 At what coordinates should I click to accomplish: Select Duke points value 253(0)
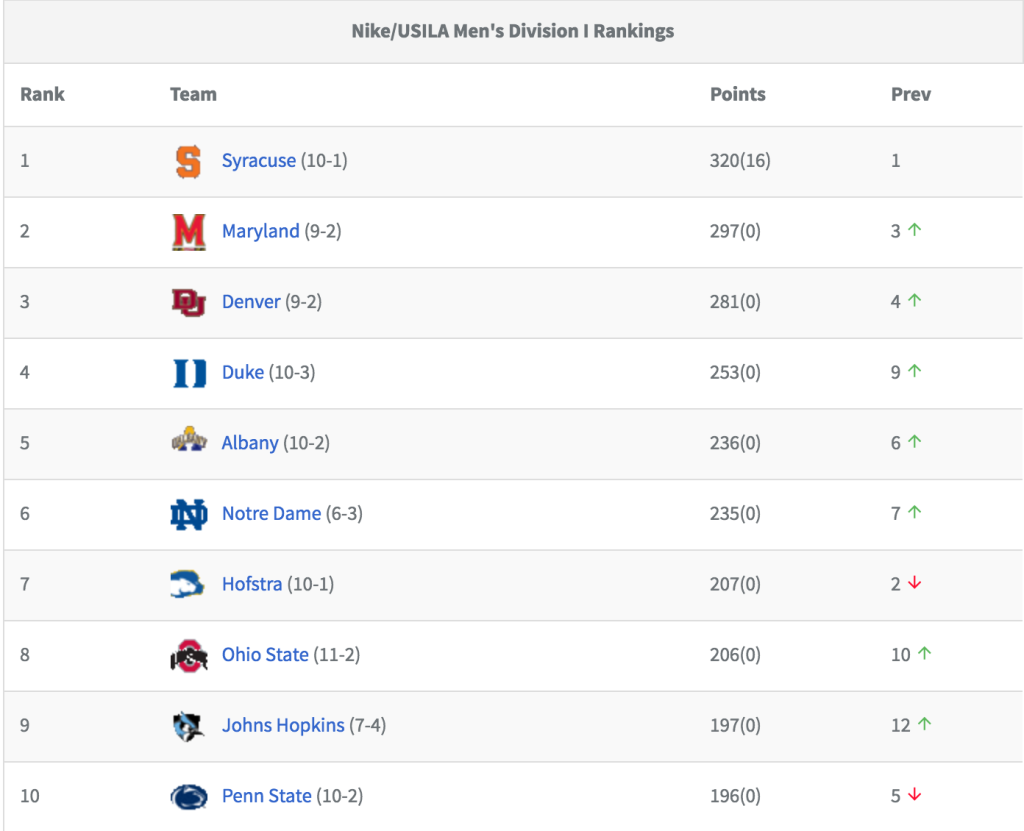pyautogui.click(x=735, y=372)
